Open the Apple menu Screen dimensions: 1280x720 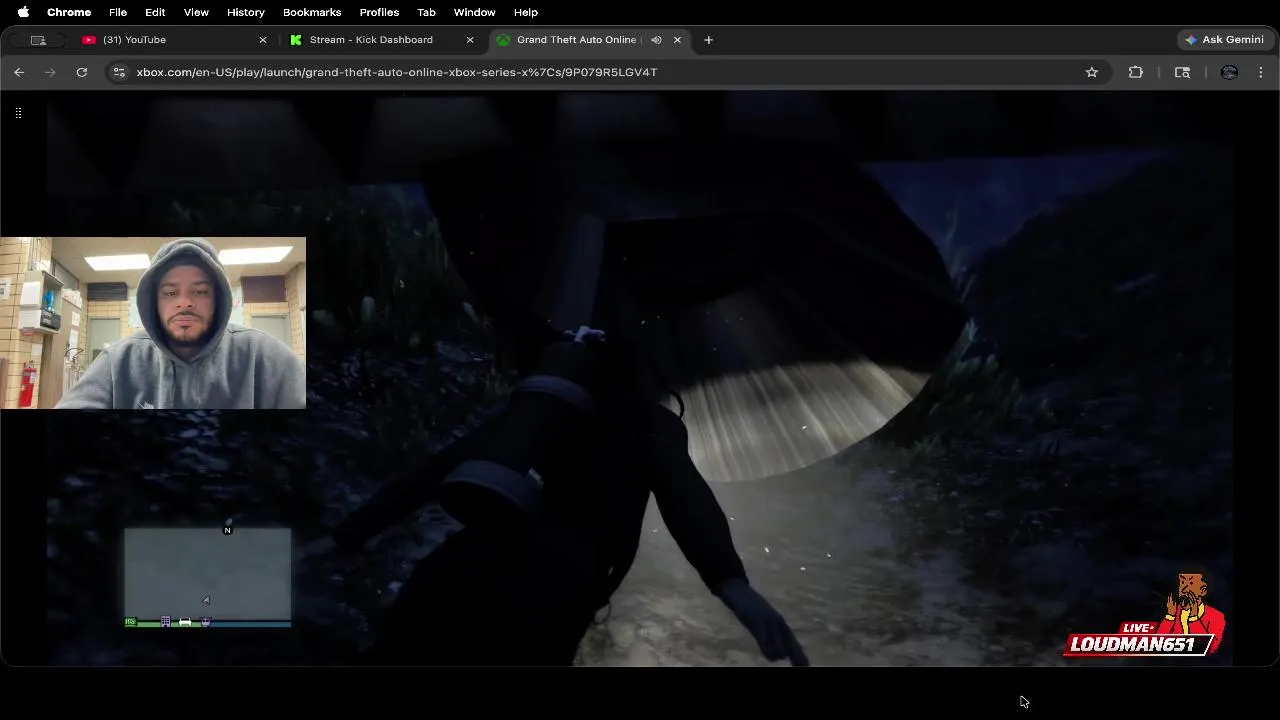[x=23, y=12]
